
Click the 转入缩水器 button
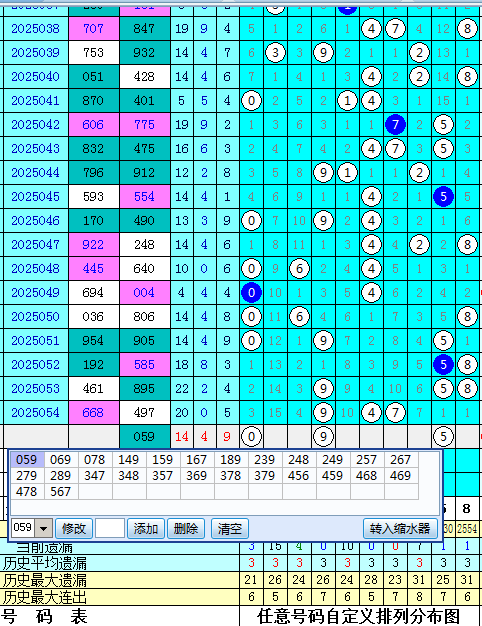pyautogui.click(x=400, y=529)
